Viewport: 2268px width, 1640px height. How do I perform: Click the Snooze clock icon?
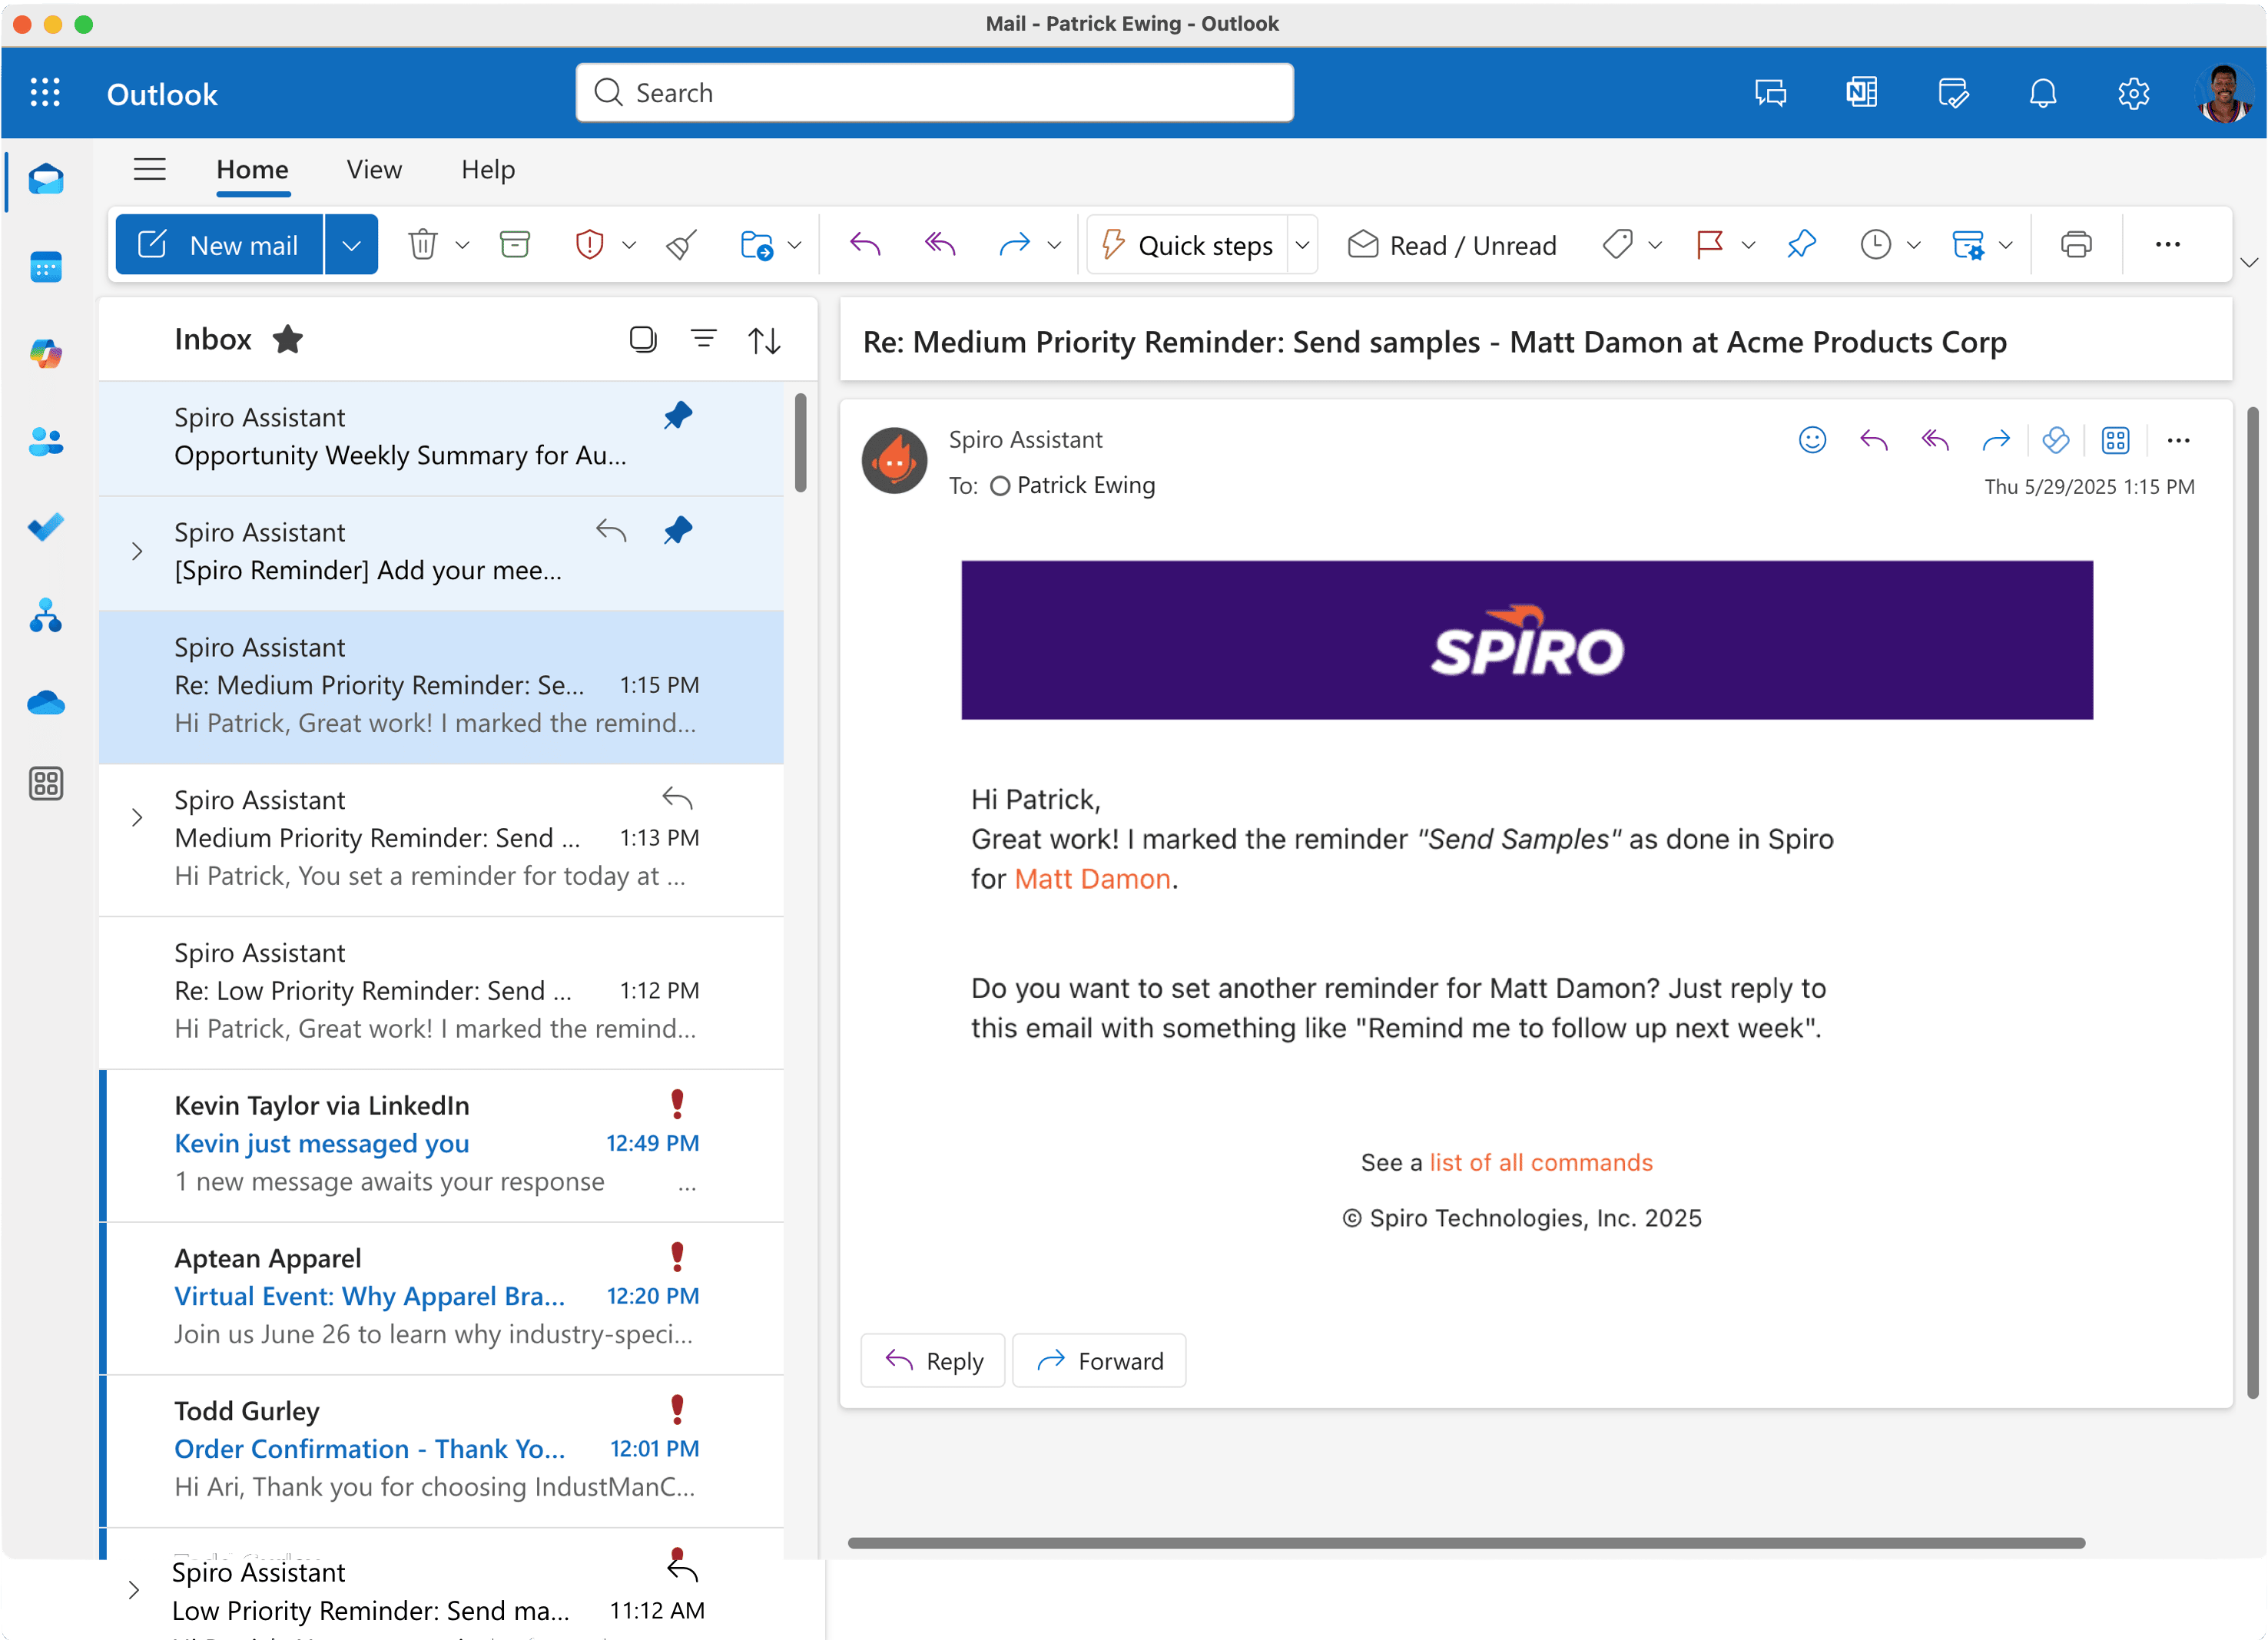point(1876,245)
